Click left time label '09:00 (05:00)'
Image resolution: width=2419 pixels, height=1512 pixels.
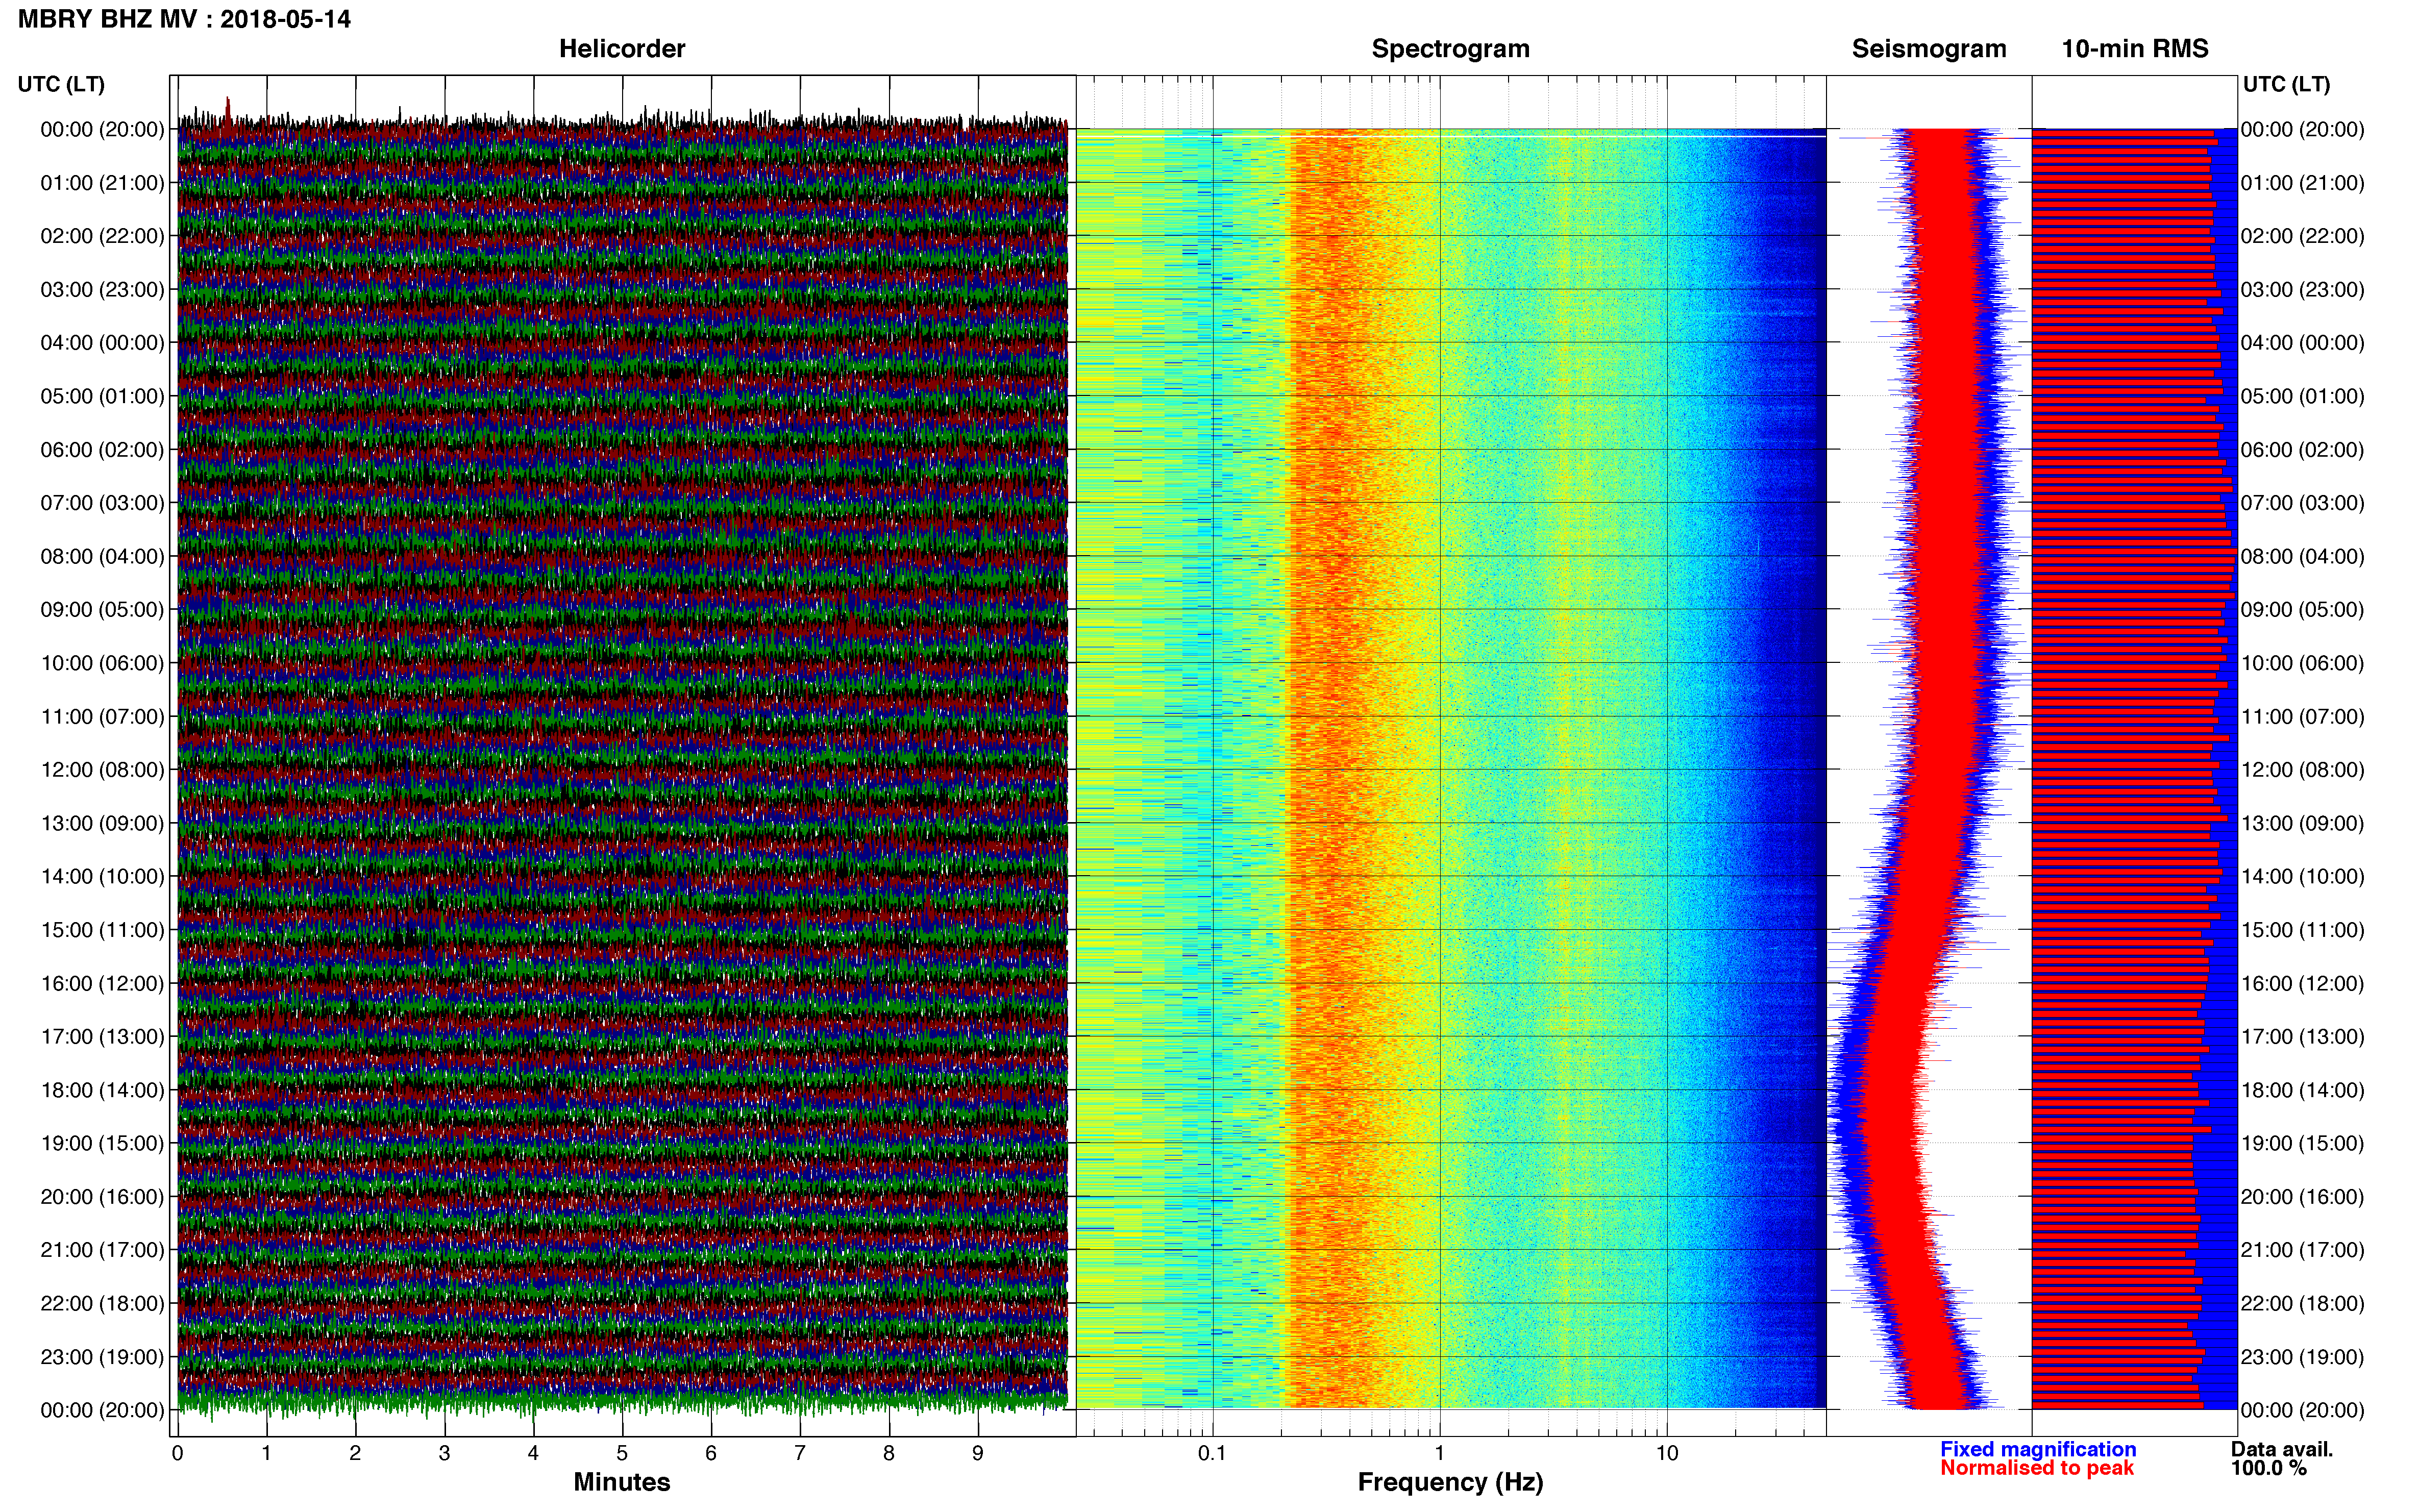pos(102,610)
